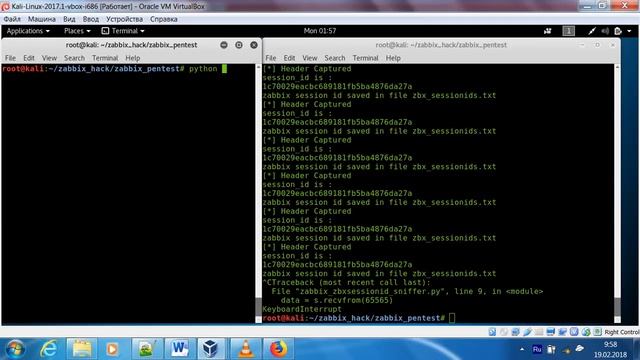
Task: Open Edit menu in right terminal
Action: click(289, 58)
